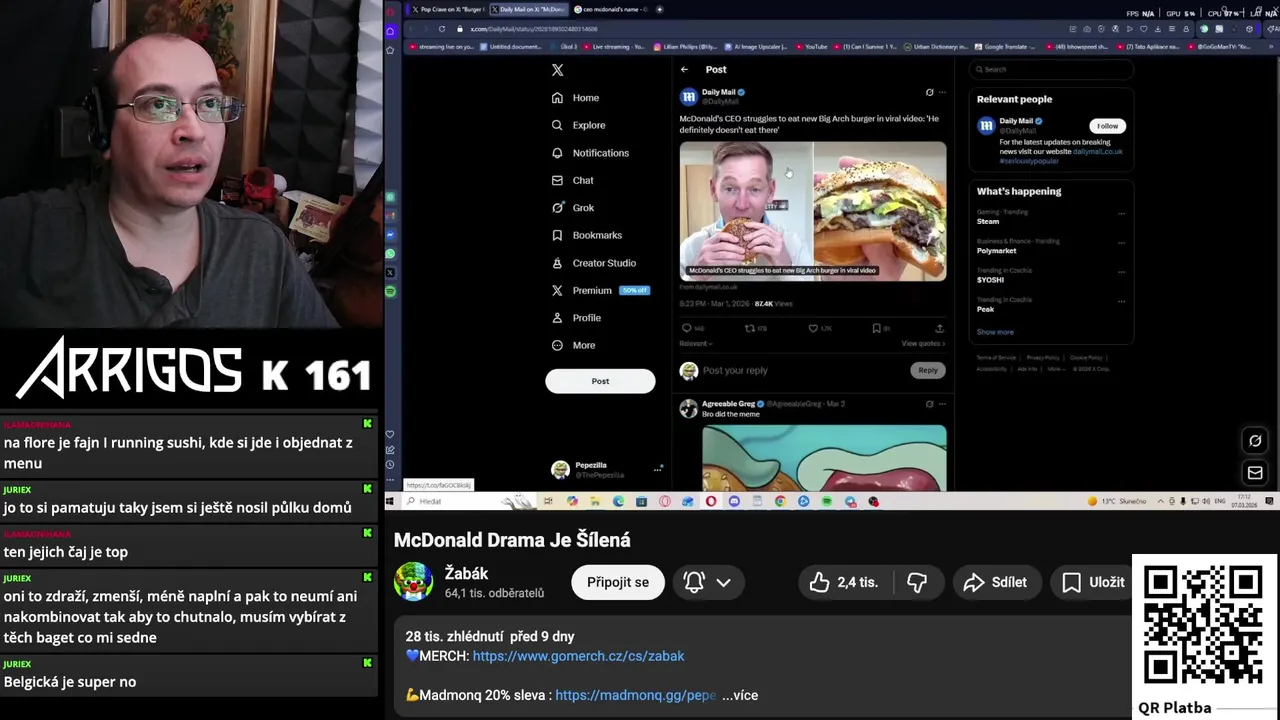1280x720 pixels.
Task: Open the YouTube bookmark in bookmarks bar
Action: (810, 47)
